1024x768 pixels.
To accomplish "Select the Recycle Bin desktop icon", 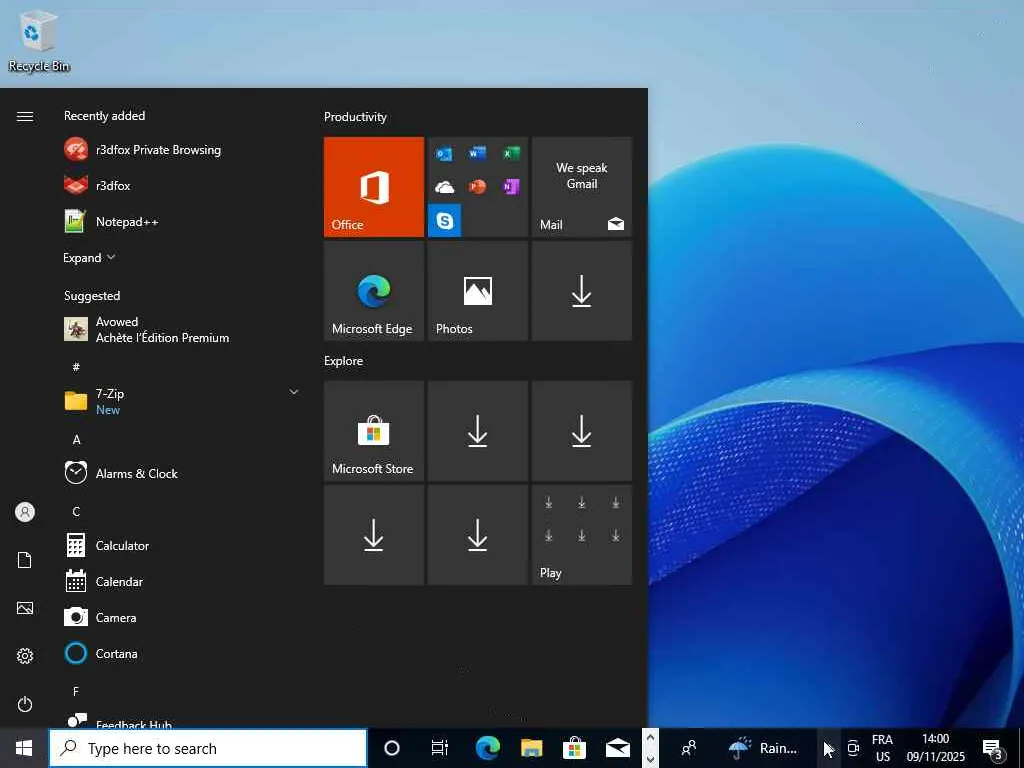I will click(x=39, y=40).
